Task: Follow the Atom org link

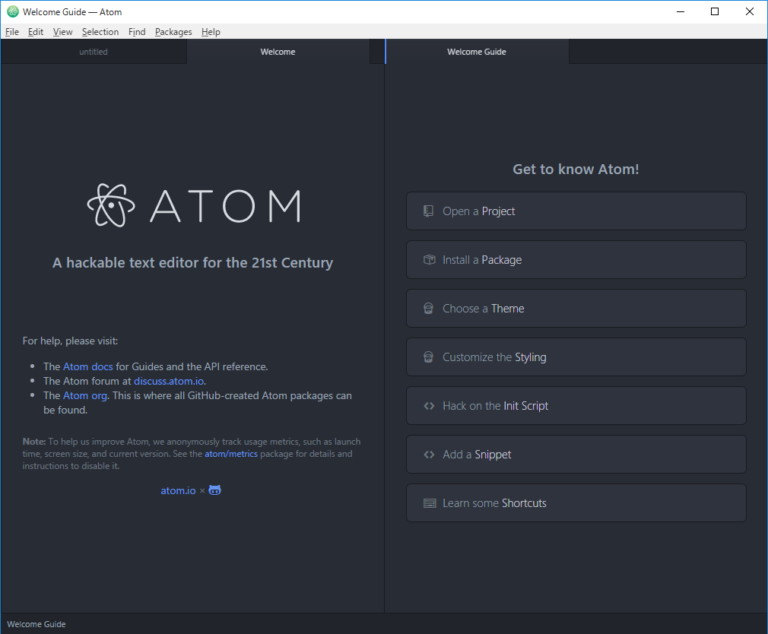Action: (85, 395)
